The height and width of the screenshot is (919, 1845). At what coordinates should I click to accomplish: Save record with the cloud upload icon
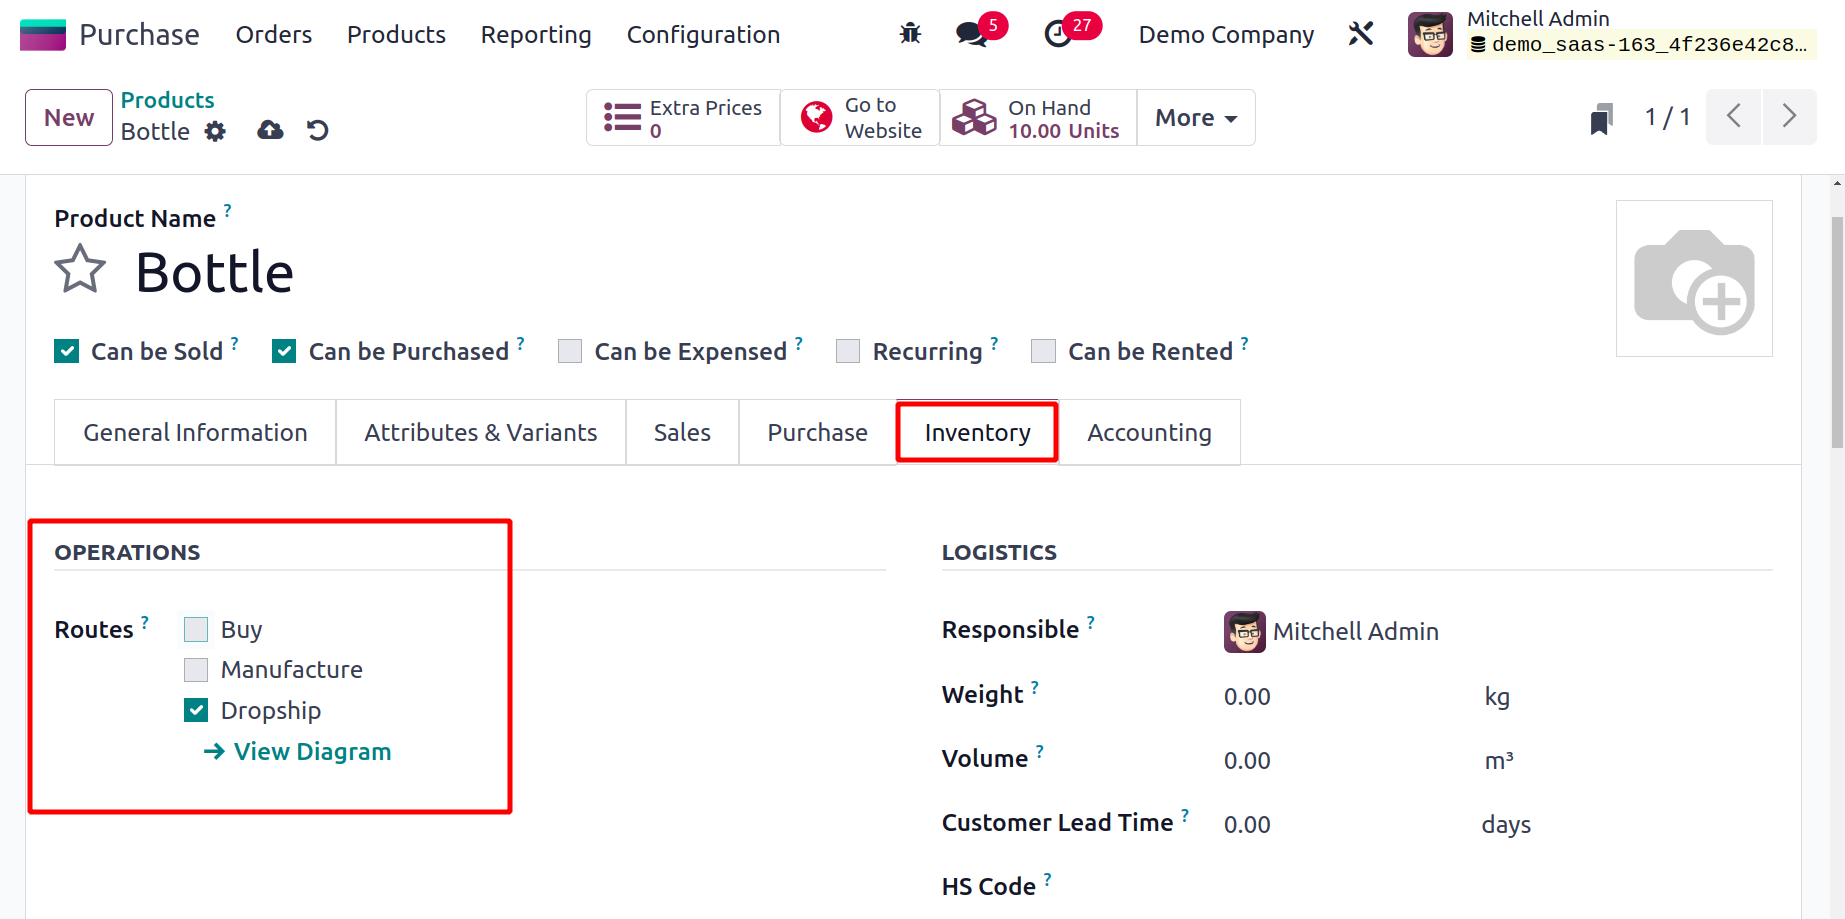(x=270, y=131)
